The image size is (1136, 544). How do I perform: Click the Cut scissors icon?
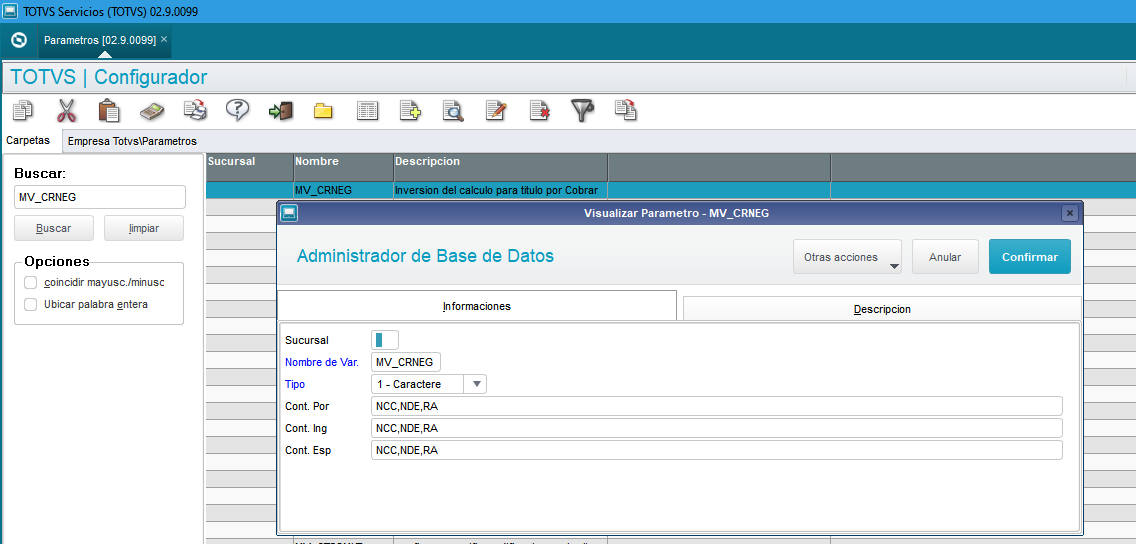66,111
